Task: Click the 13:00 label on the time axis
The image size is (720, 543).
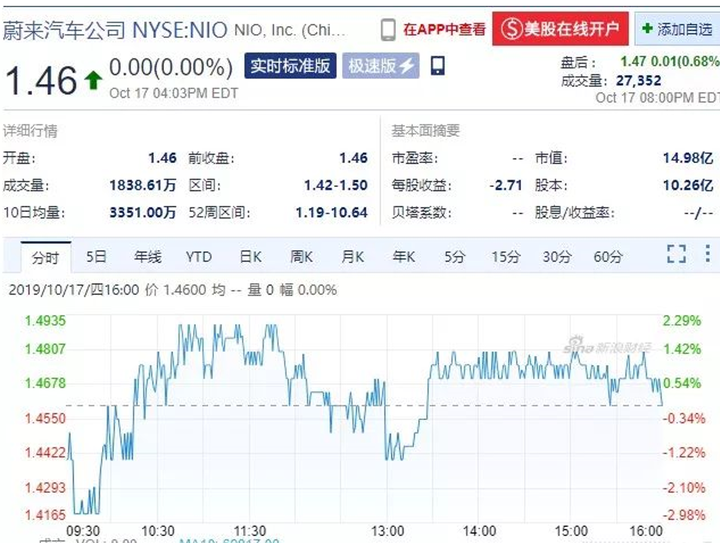Action: click(x=388, y=531)
